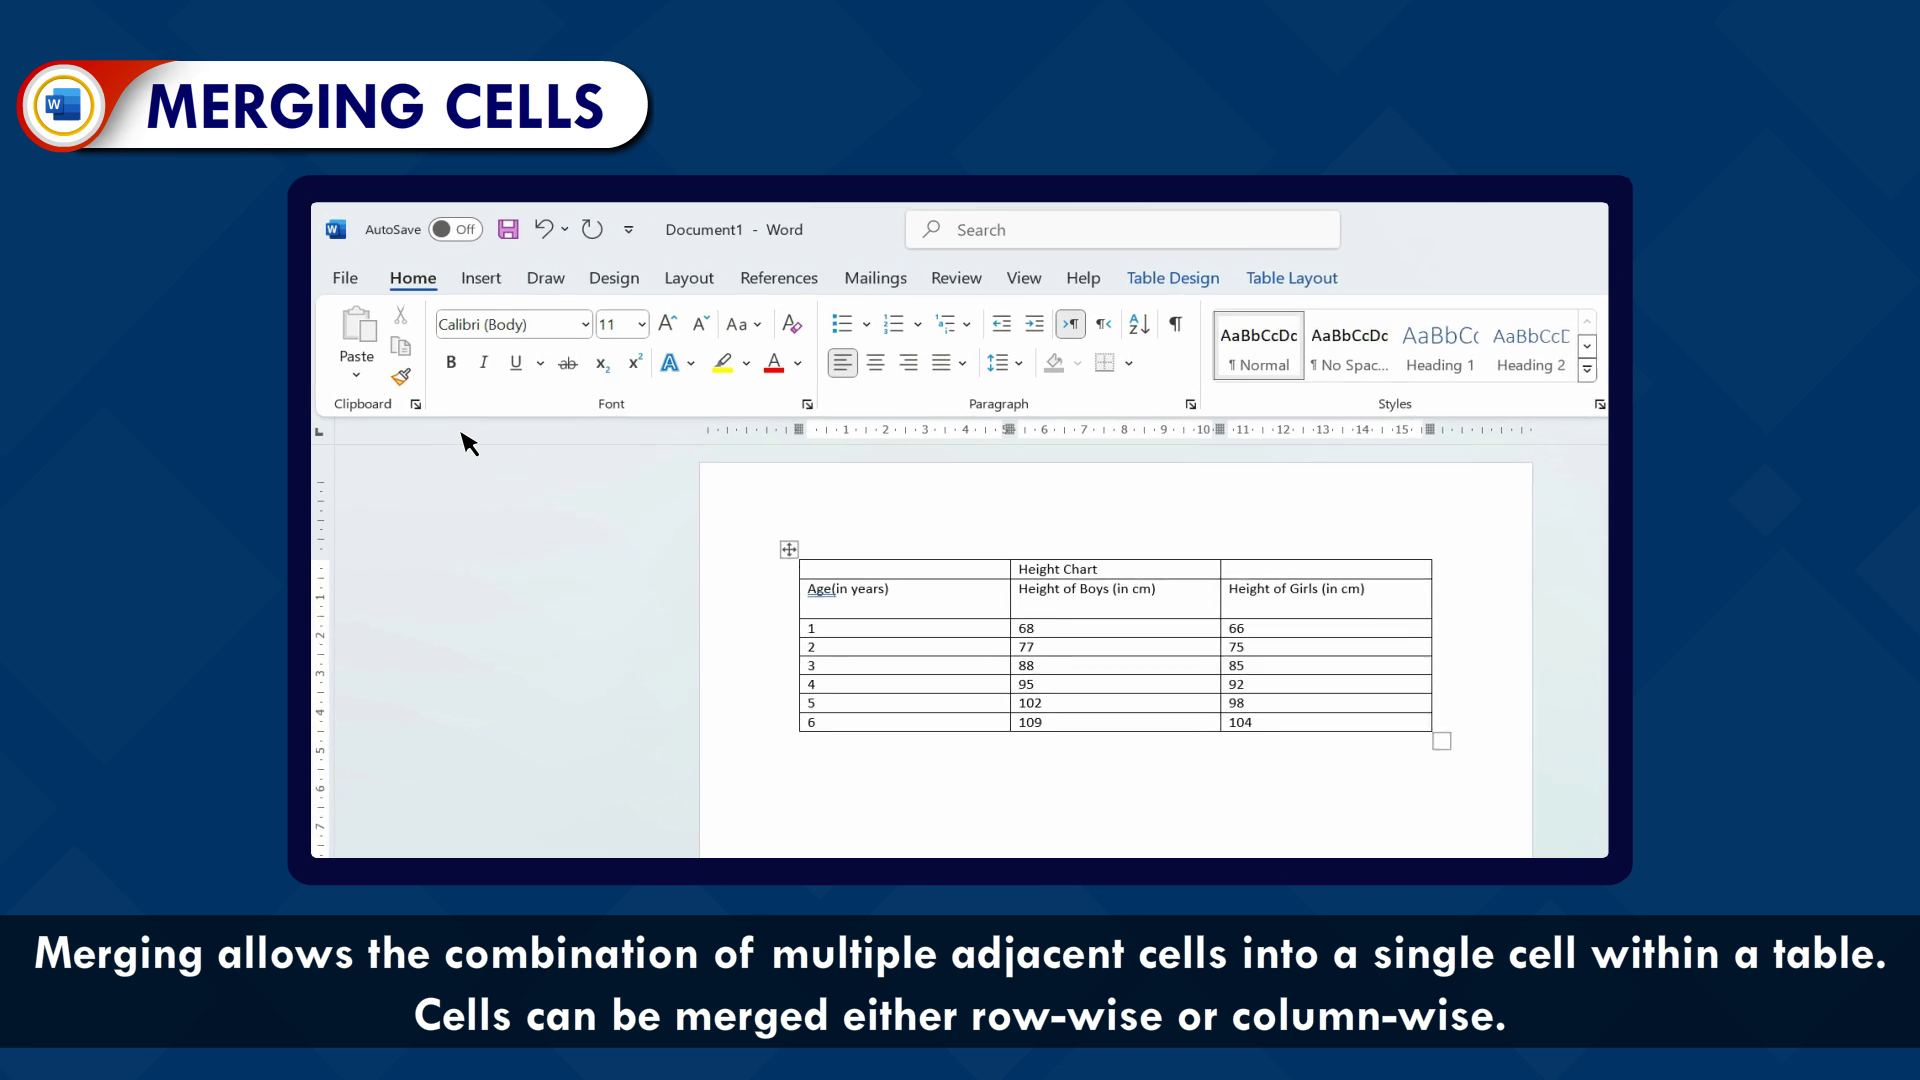This screenshot has height=1080, width=1920.
Task: Open the Calibri (Body) font dropdown
Action: [585, 324]
